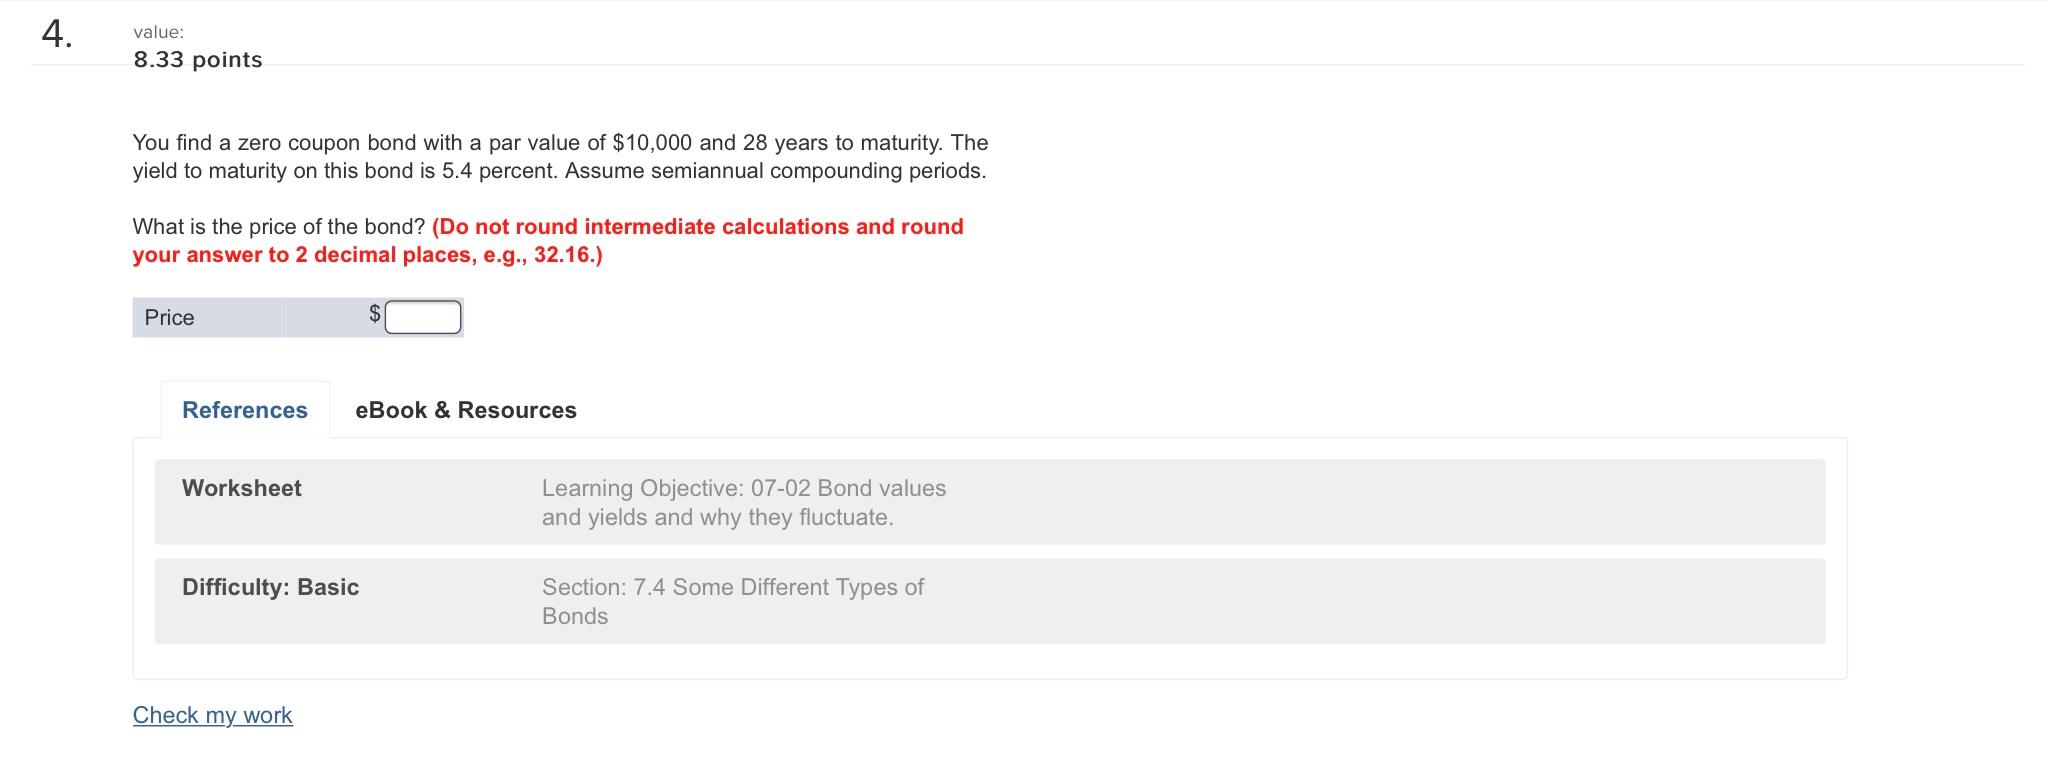This screenshot has height=769, width=2048.
Task: Select the References tab
Action: click(244, 410)
